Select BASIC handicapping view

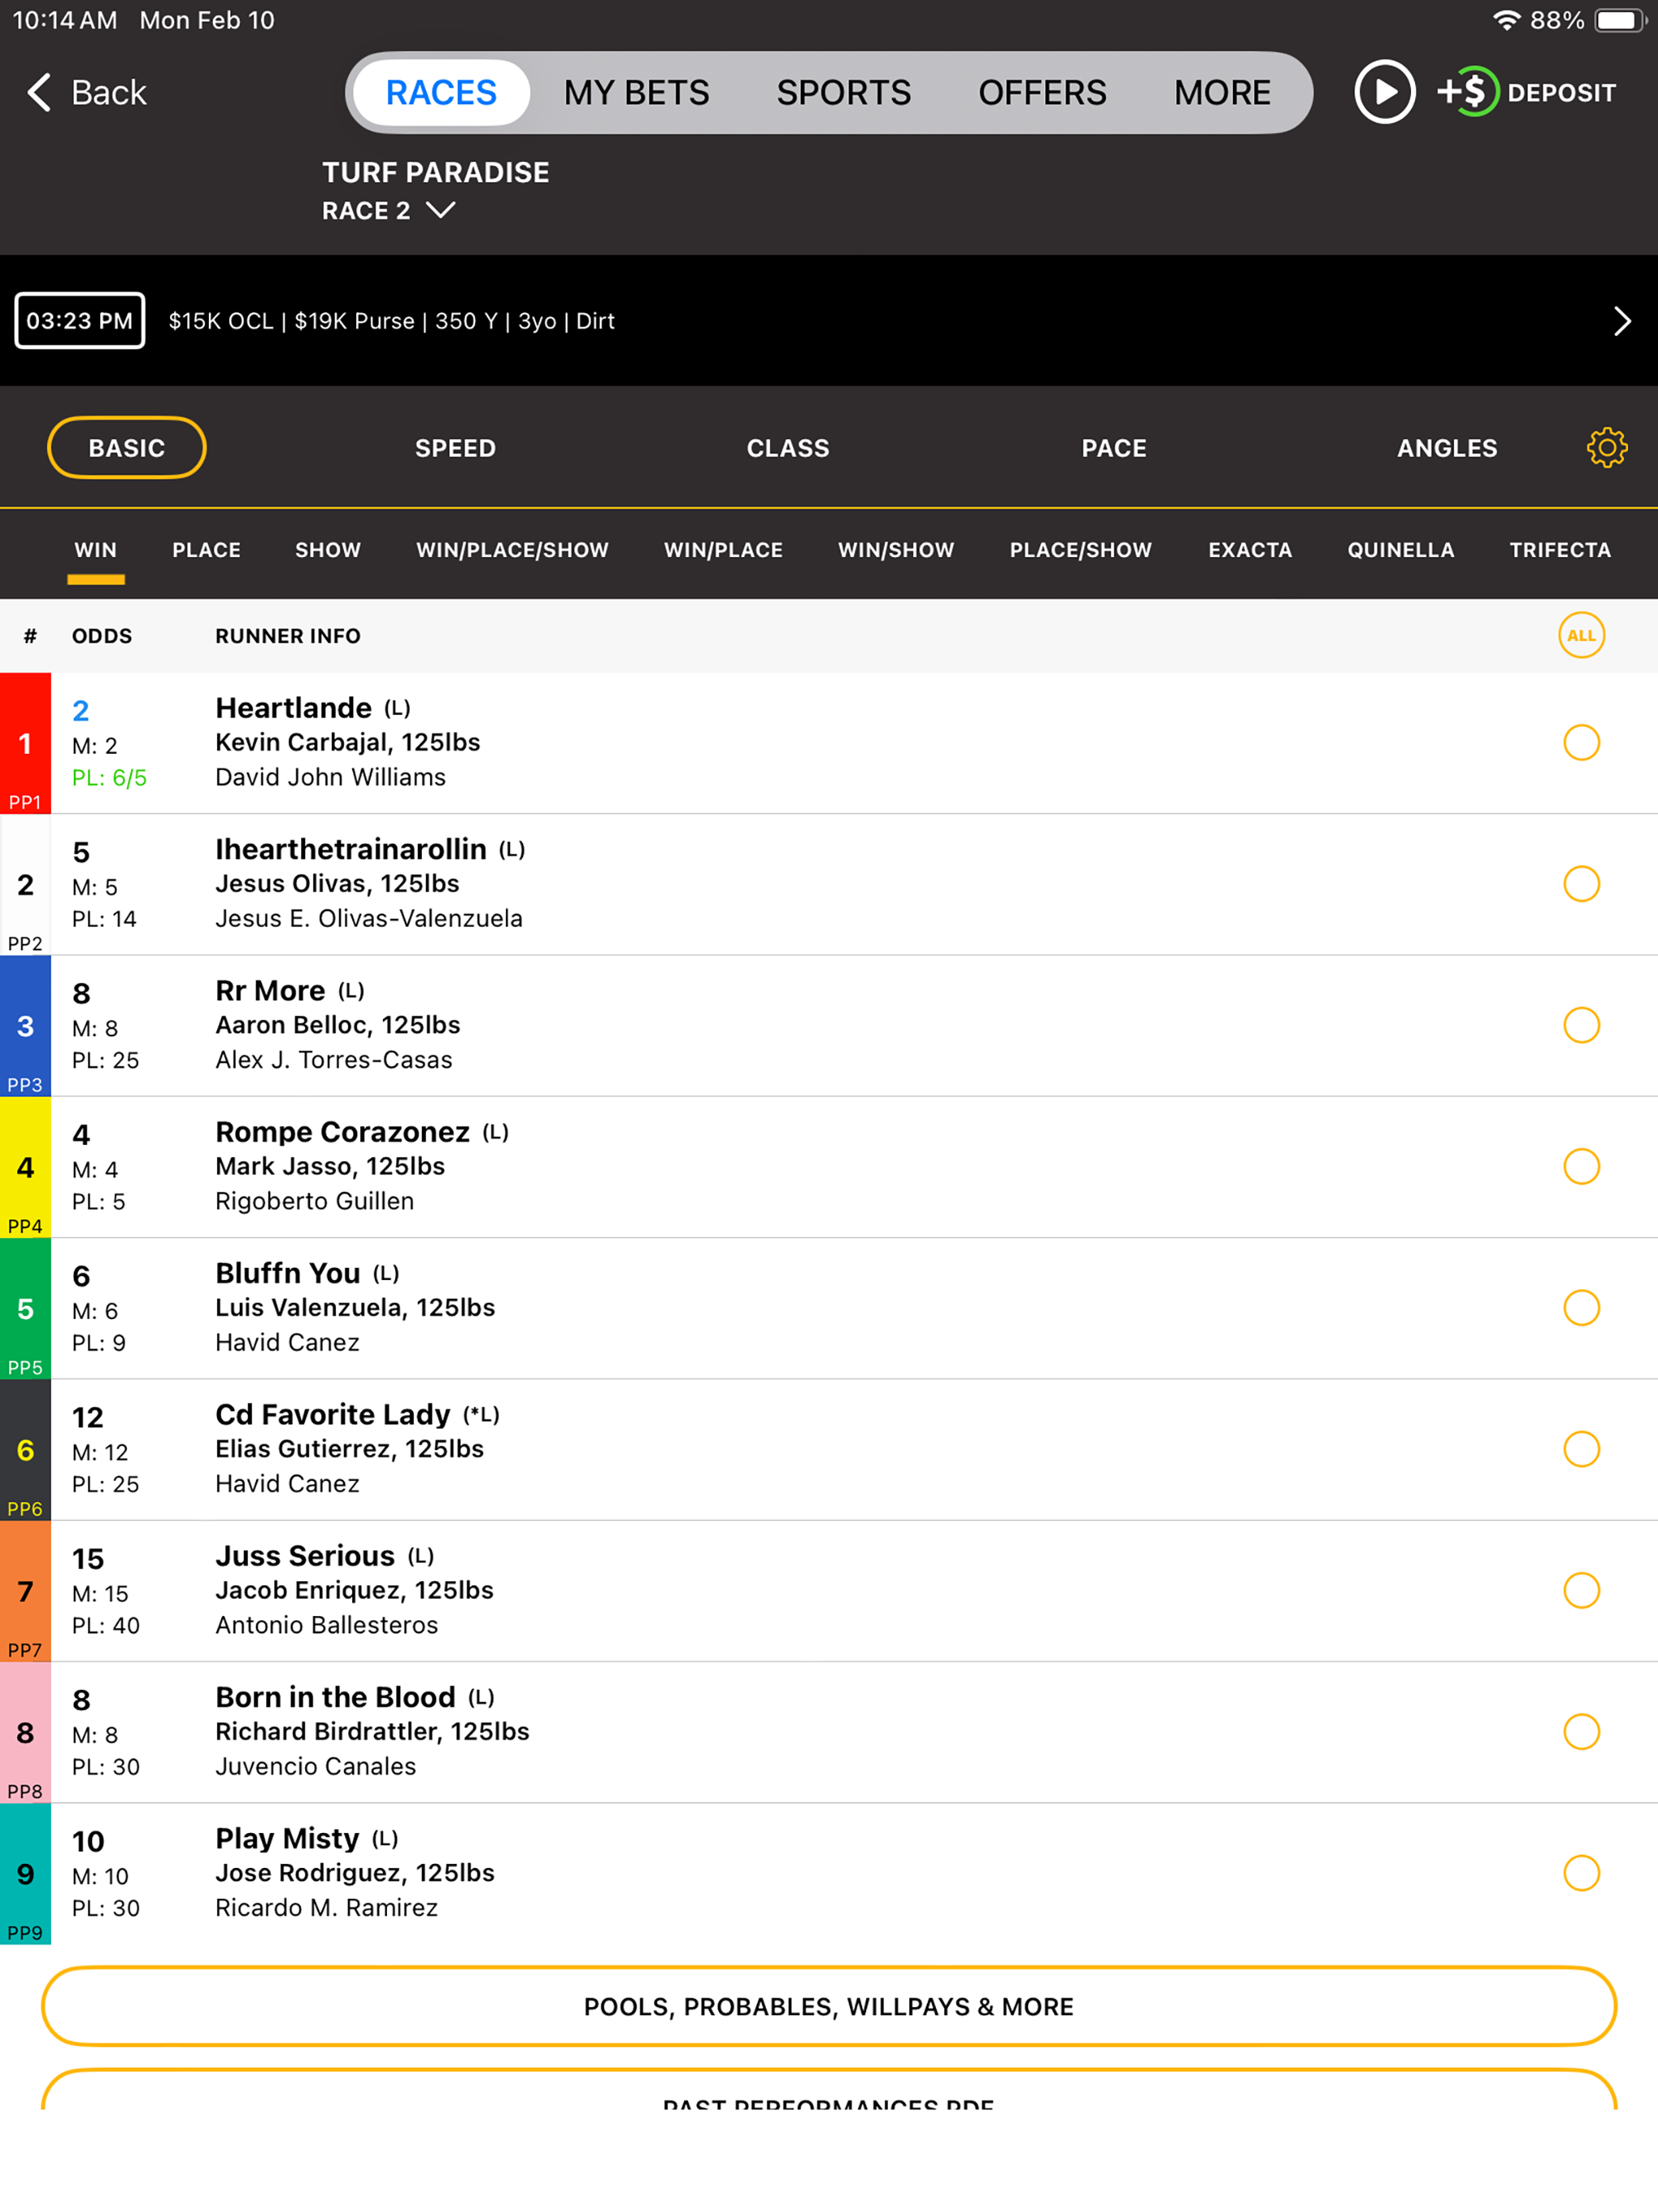pyautogui.click(x=127, y=447)
